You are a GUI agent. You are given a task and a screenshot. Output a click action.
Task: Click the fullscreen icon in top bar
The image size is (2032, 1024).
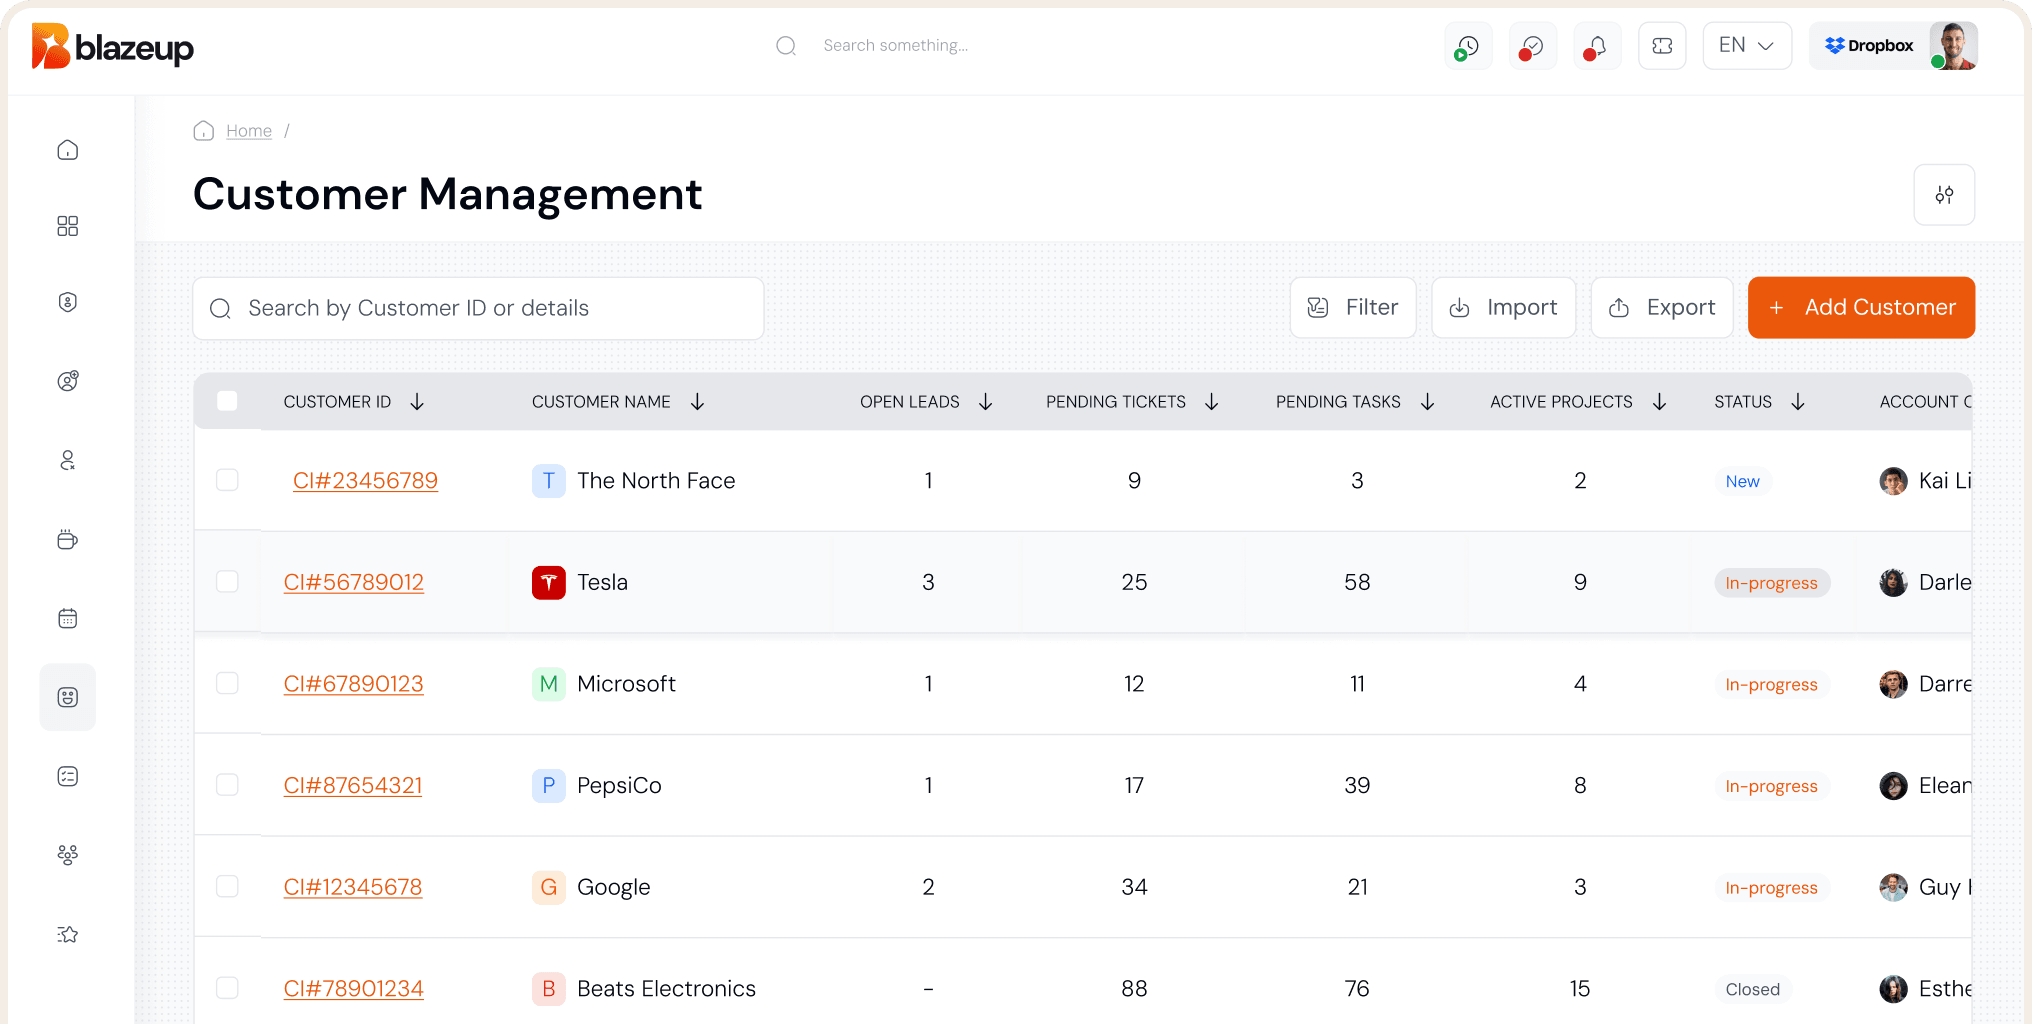click(x=1662, y=46)
